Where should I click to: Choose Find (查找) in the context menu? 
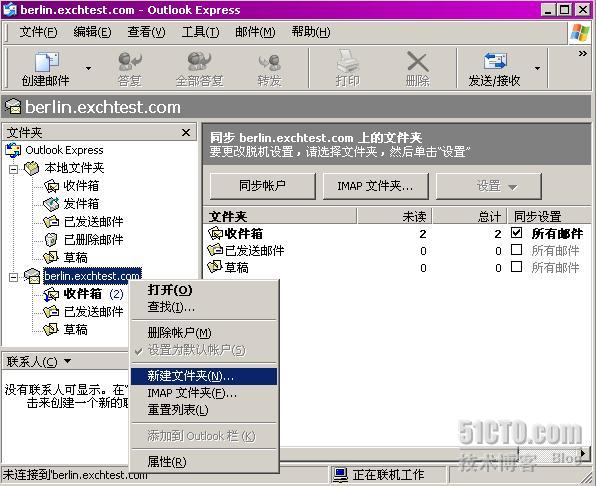[204, 307]
